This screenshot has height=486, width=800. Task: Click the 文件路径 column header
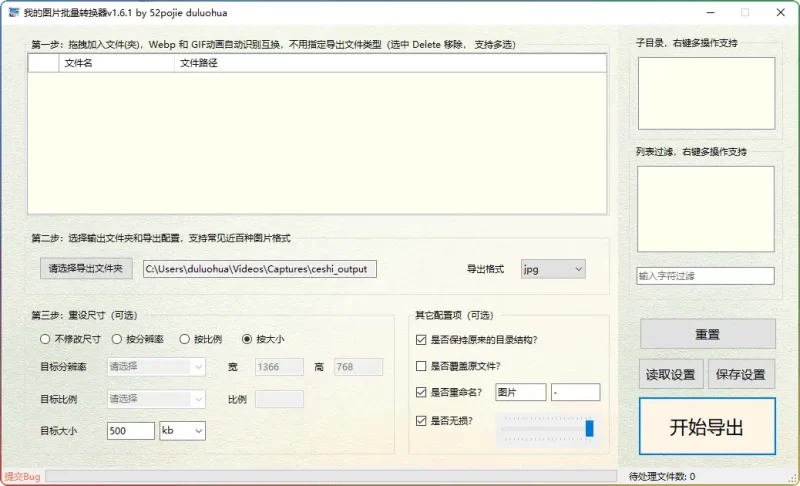(x=198, y=63)
